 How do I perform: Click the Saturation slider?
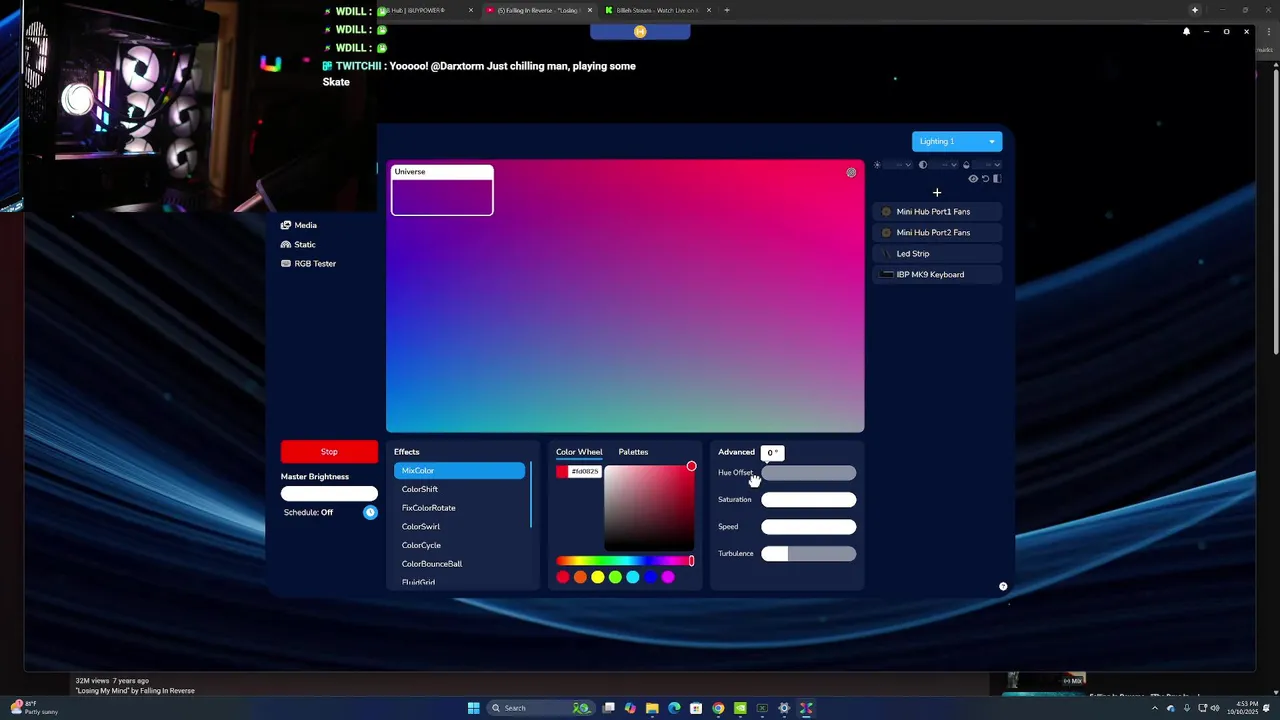pos(809,500)
